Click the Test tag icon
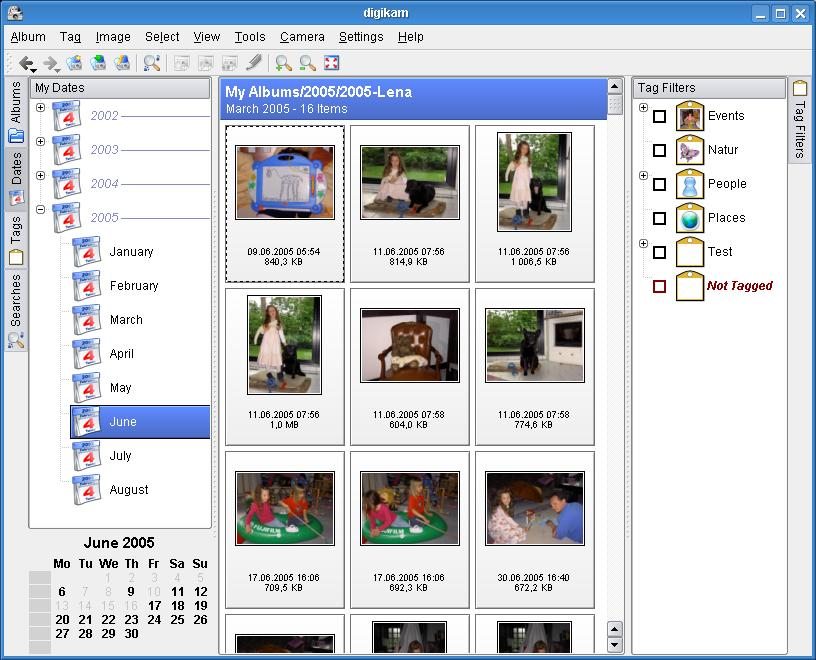Image resolution: width=816 pixels, height=660 pixels. click(690, 252)
